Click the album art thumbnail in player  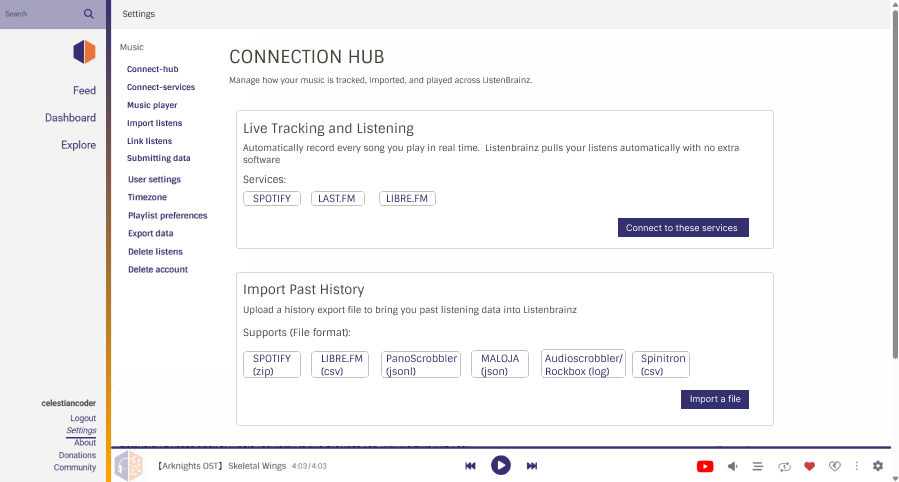pyautogui.click(x=129, y=466)
